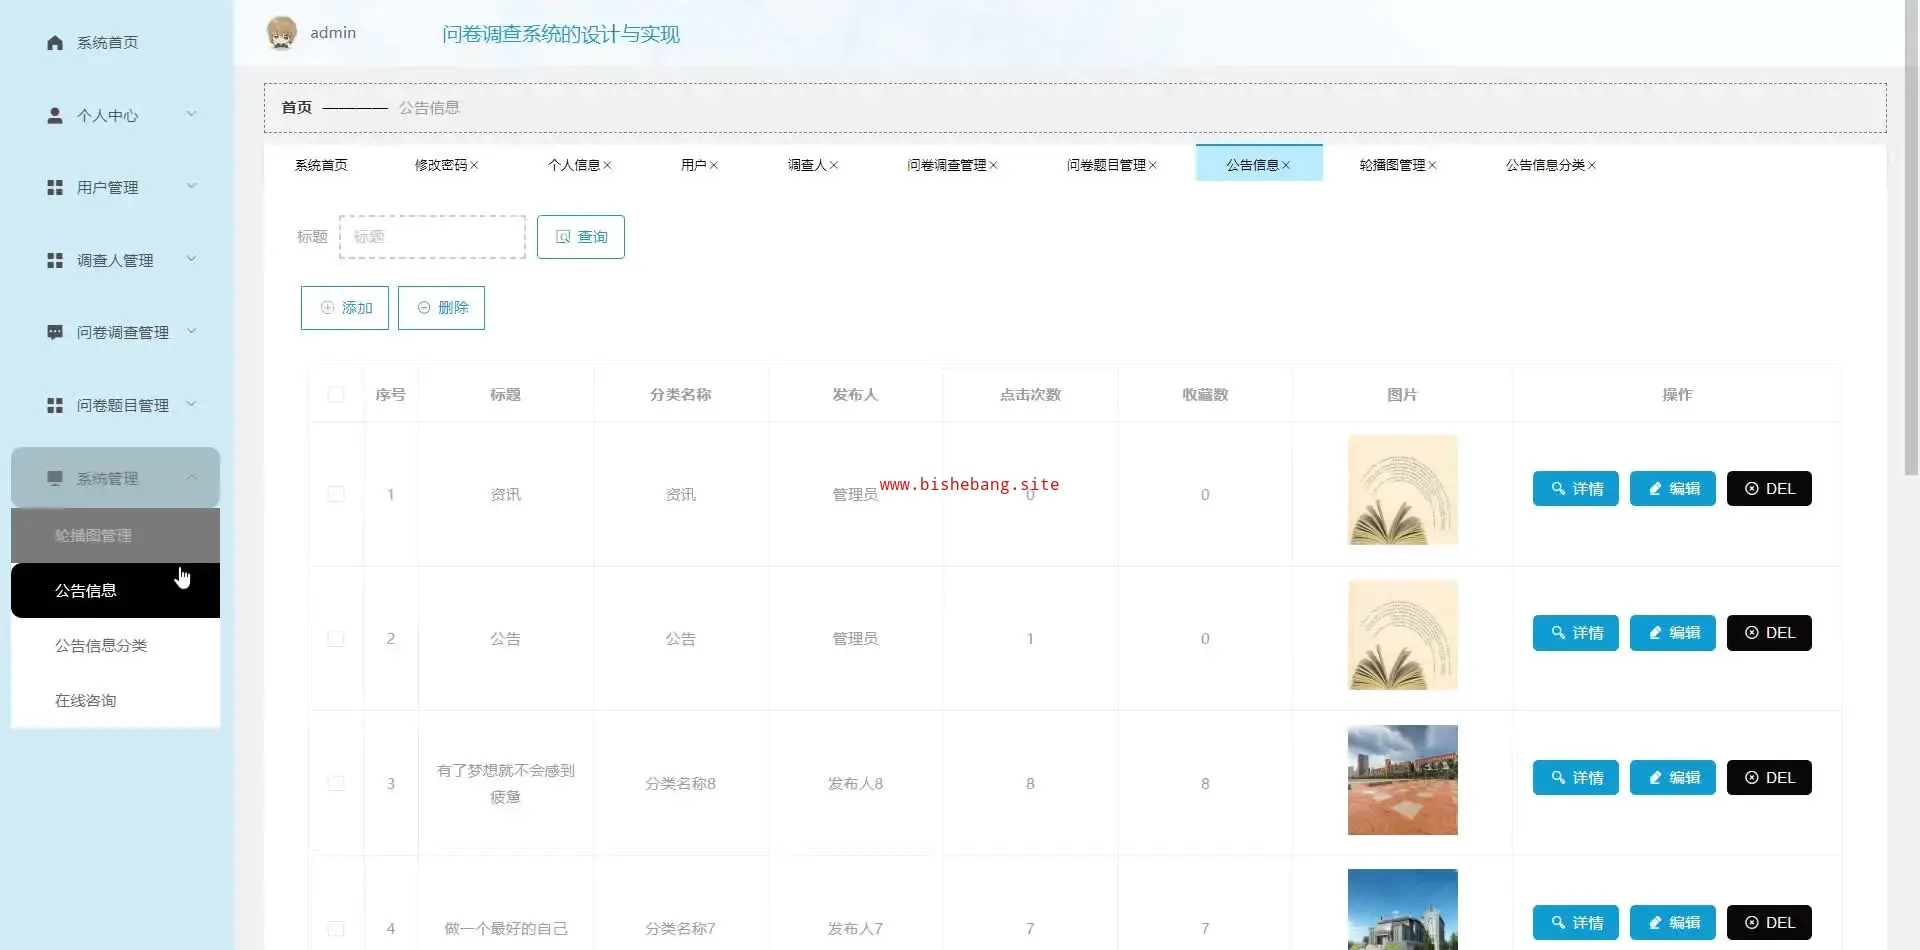Click the 标题 search input field
Image resolution: width=1920 pixels, height=950 pixels.
(x=432, y=237)
